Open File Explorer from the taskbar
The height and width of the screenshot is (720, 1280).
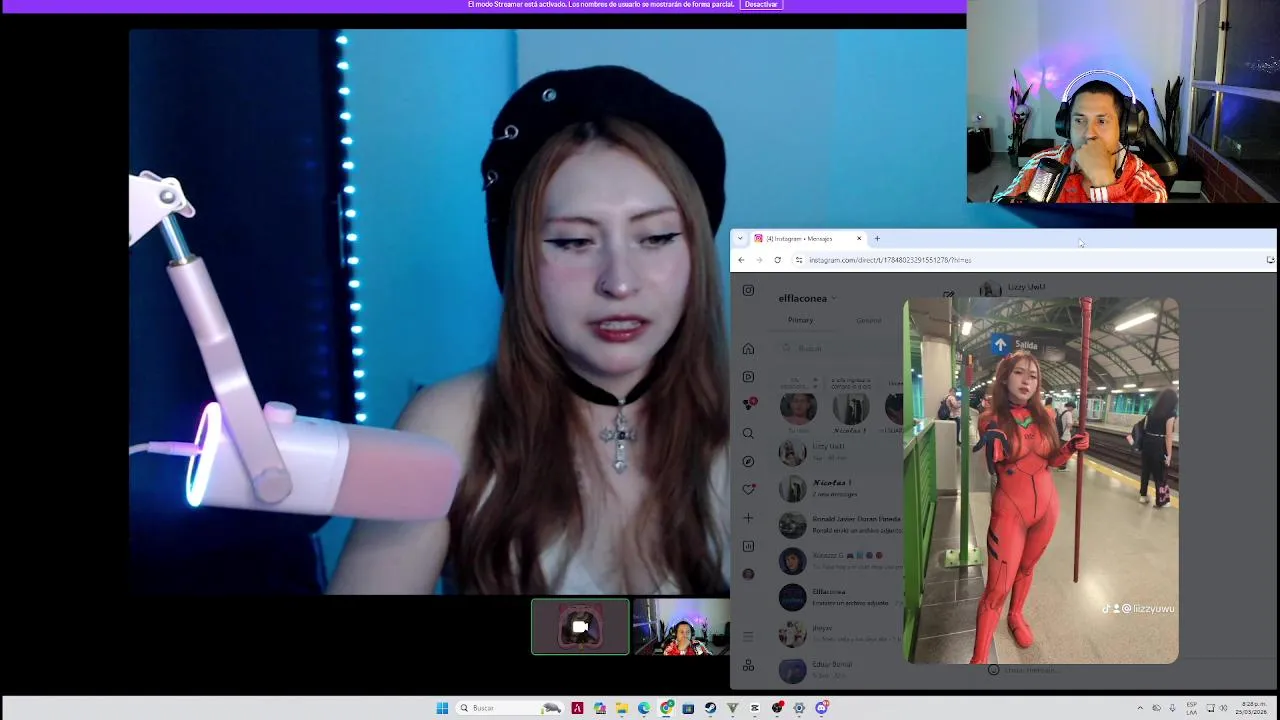pyautogui.click(x=621, y=708)
